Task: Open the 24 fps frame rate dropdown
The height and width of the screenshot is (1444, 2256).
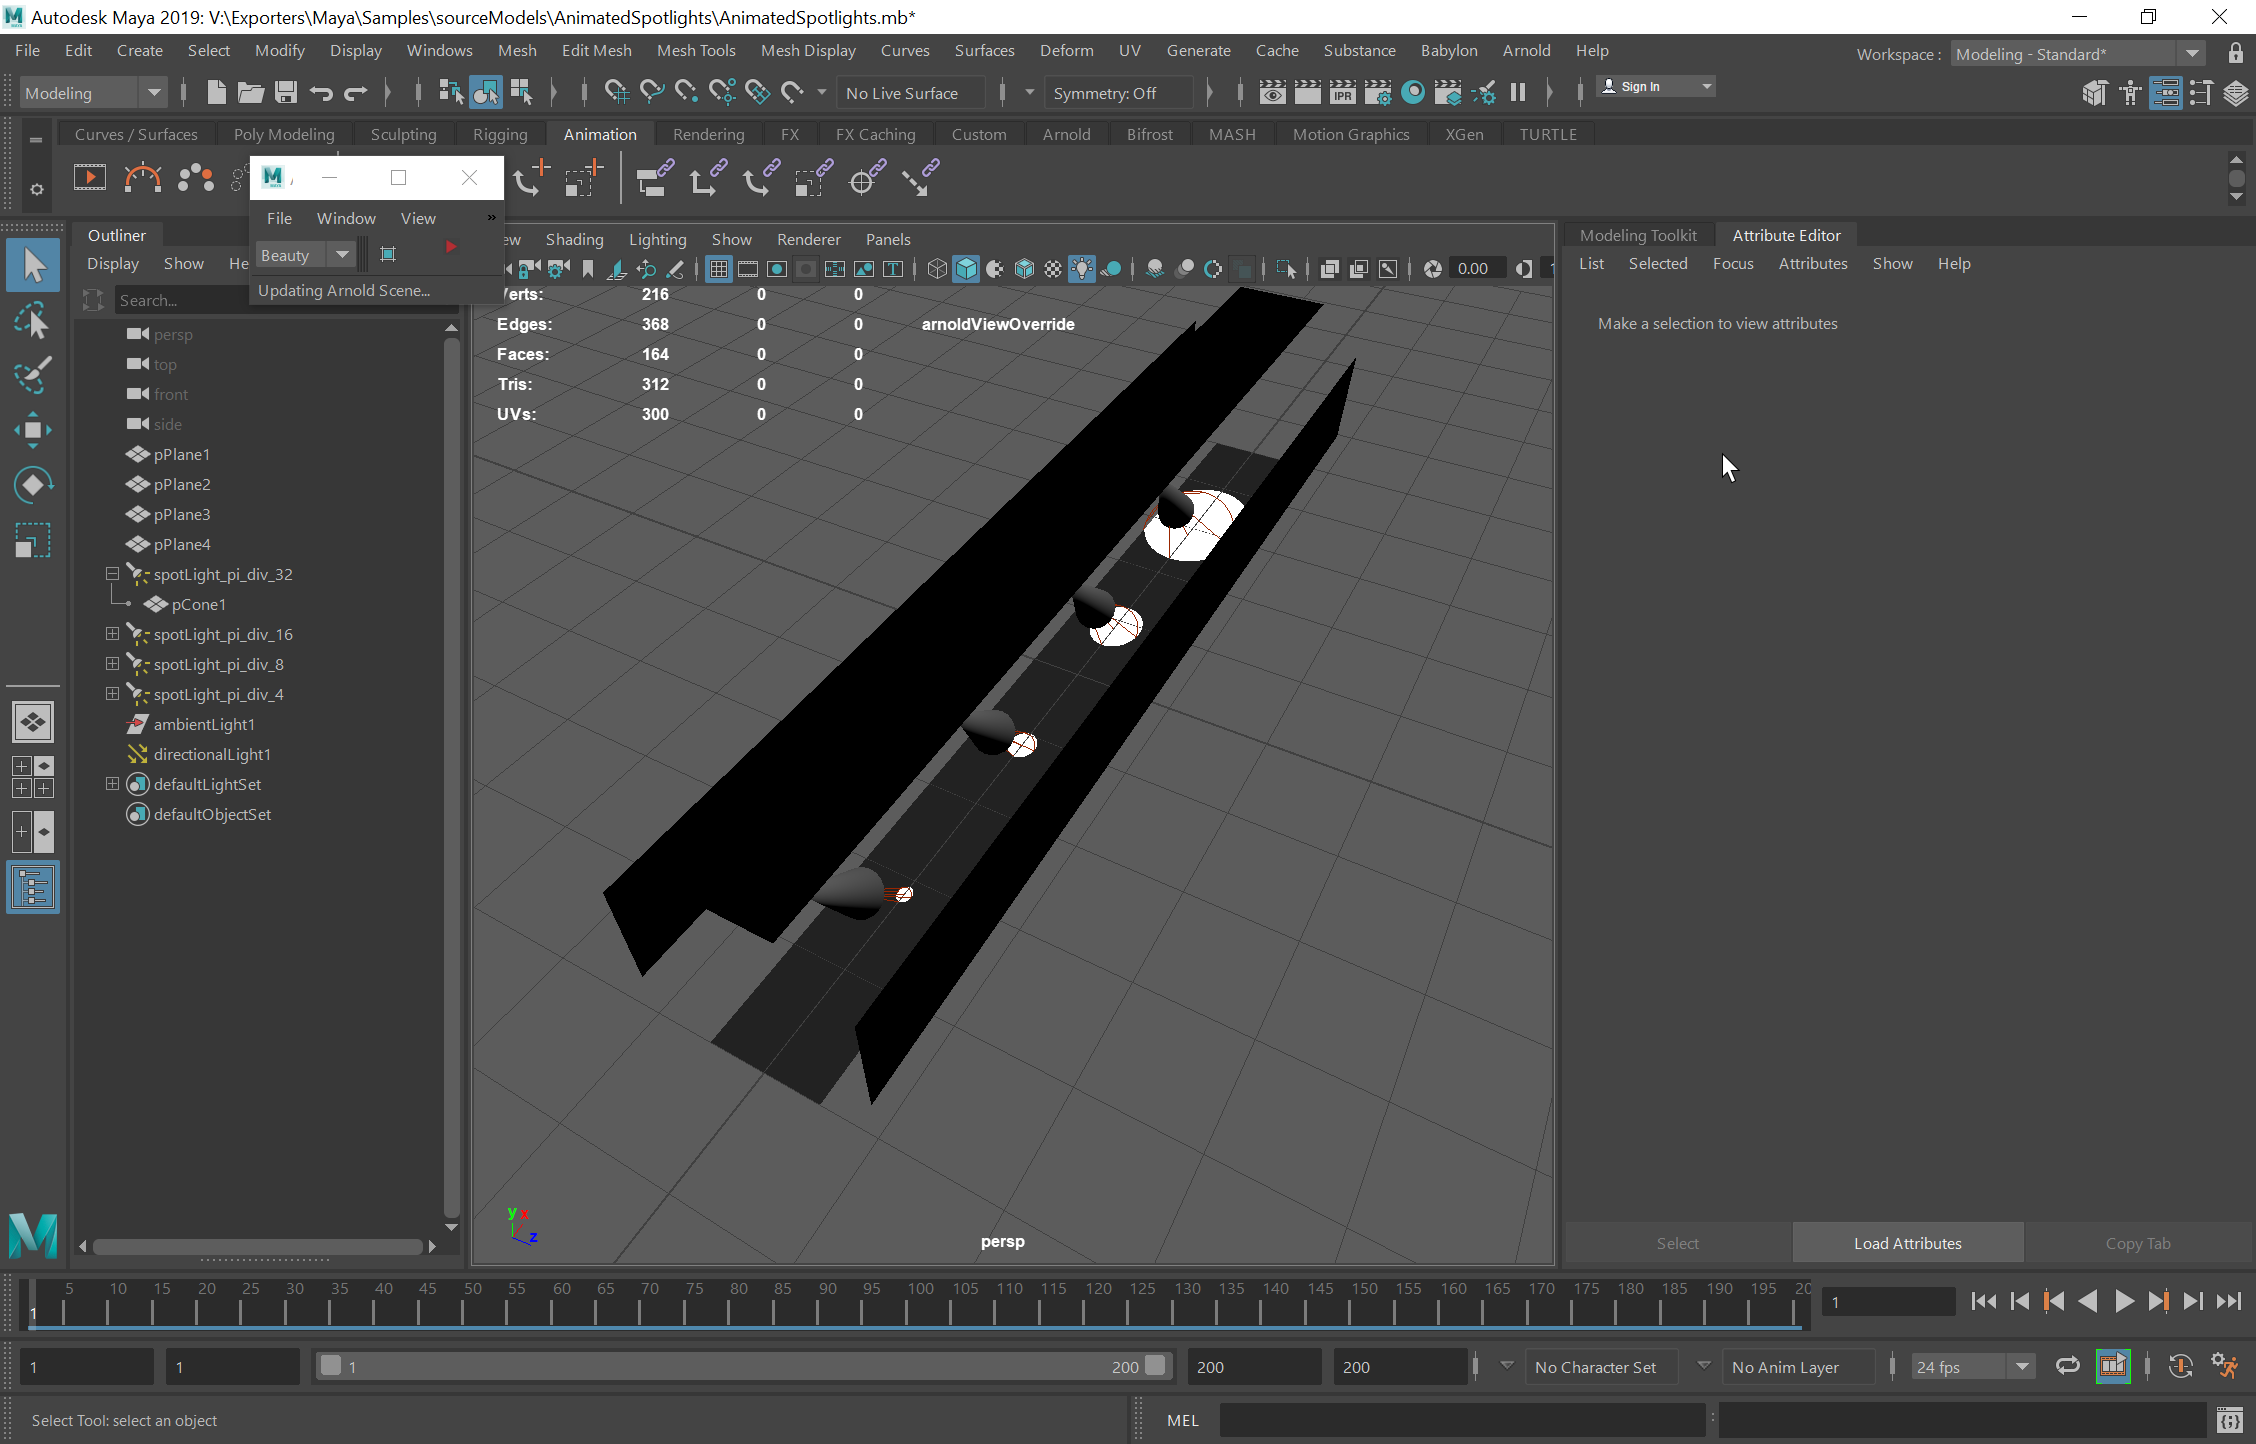Action: coord(1973,1367)
